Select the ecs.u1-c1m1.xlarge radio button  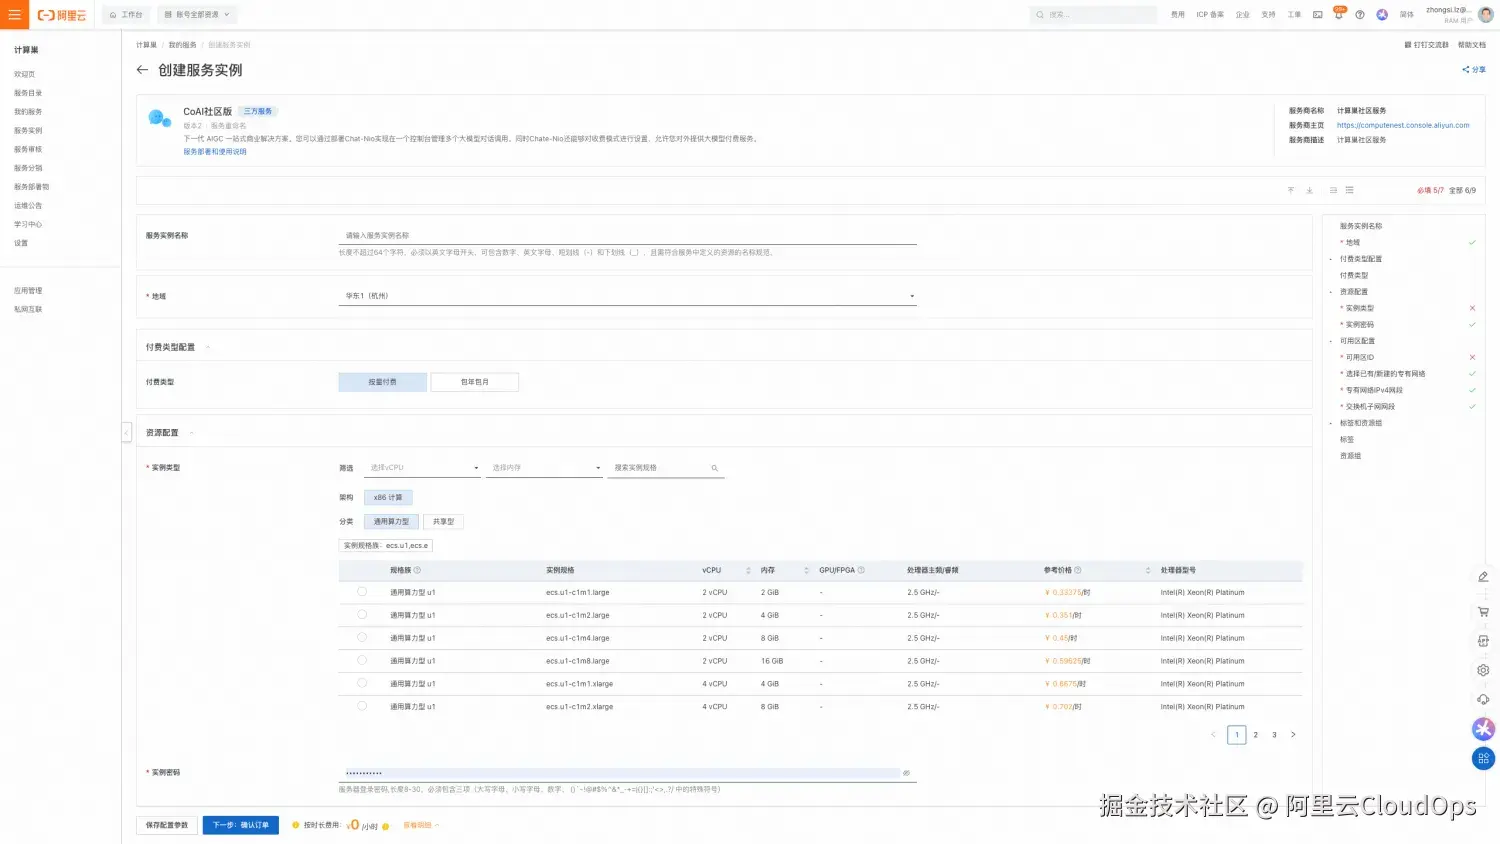pyautogui.click(x=362, y=683)
